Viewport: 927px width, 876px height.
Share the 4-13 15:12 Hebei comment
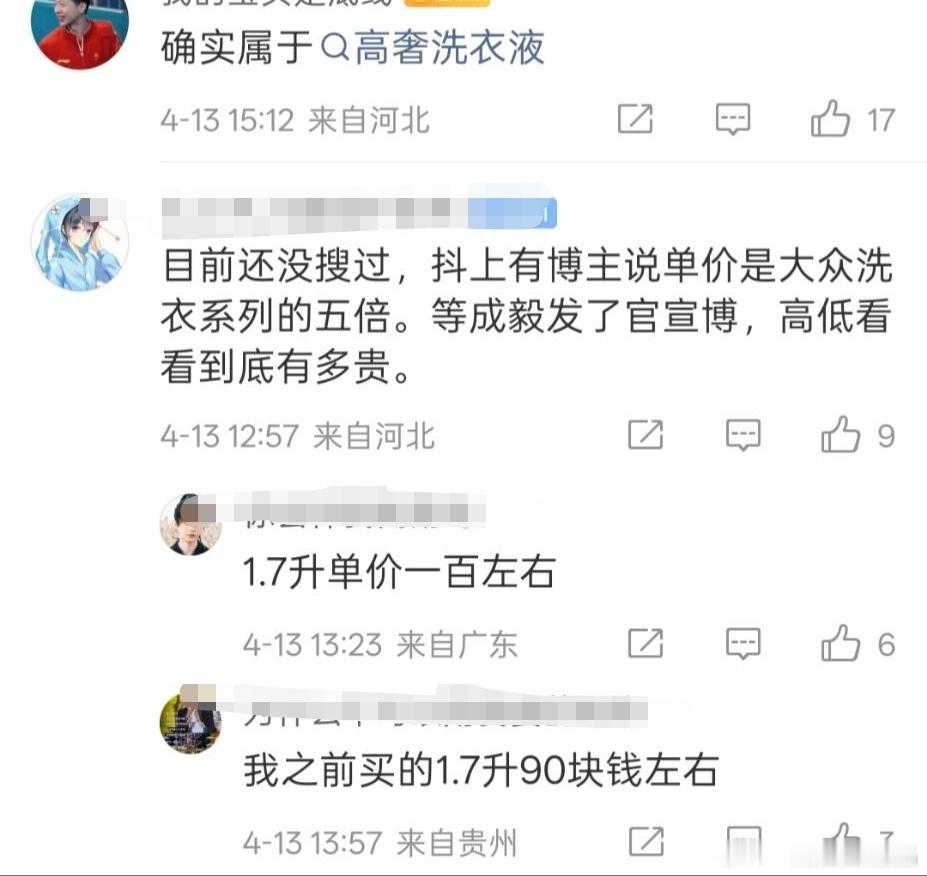pyautogui.click(x=635, y=119)
